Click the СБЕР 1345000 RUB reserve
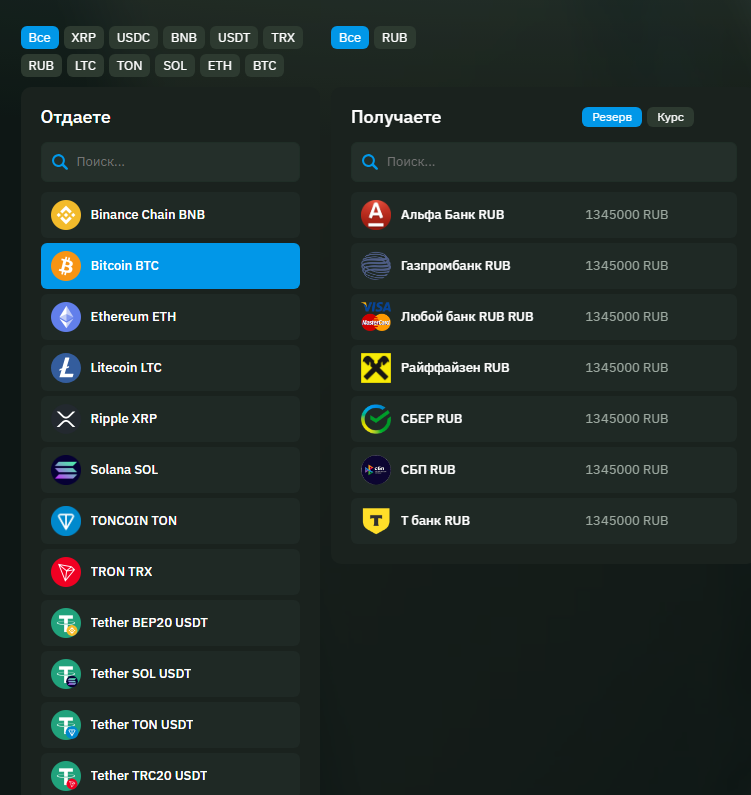This screenshot has width=751, height=795. coord(627,419)
